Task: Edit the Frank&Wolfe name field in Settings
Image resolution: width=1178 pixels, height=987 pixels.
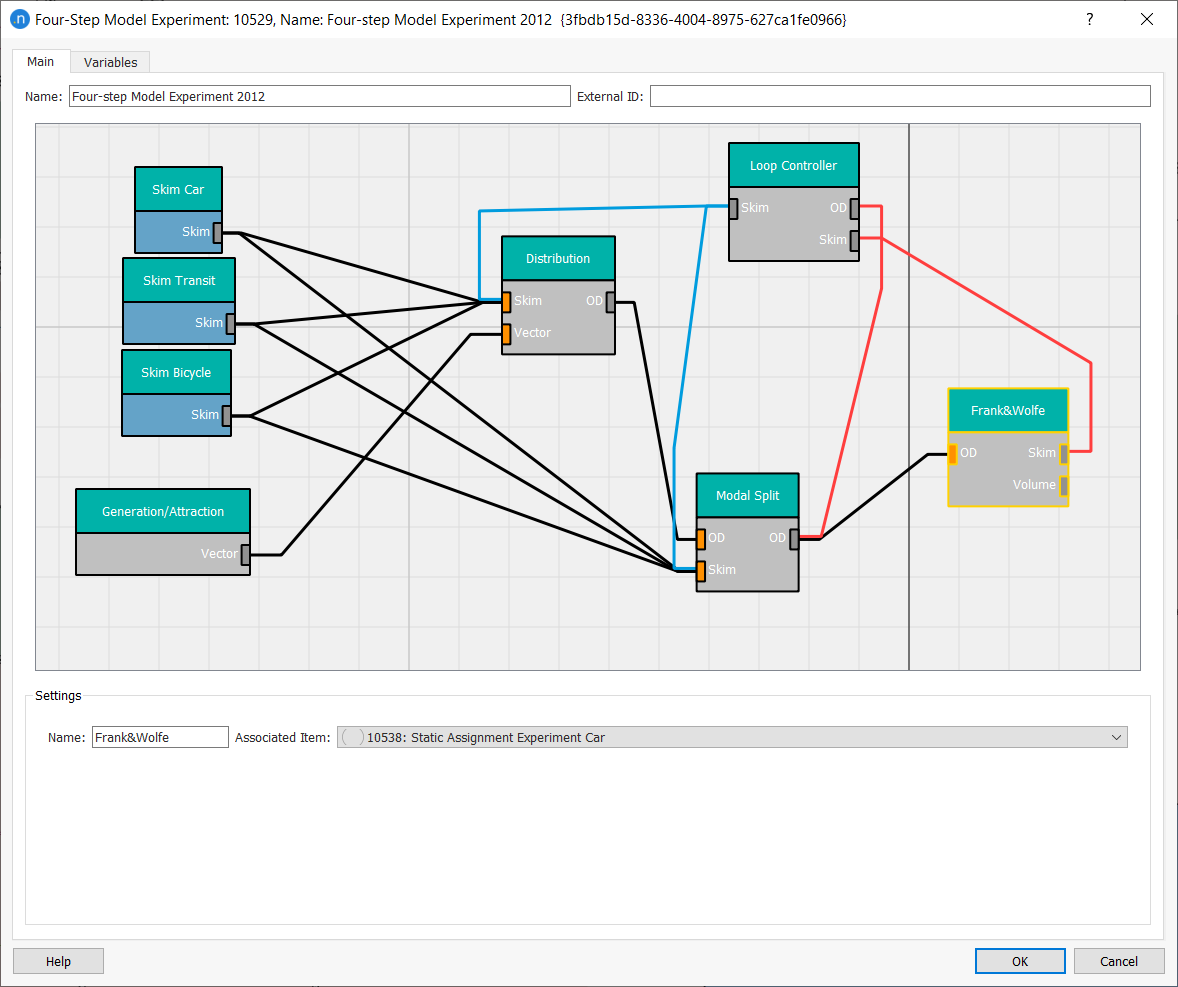Action: pos(160,737)
